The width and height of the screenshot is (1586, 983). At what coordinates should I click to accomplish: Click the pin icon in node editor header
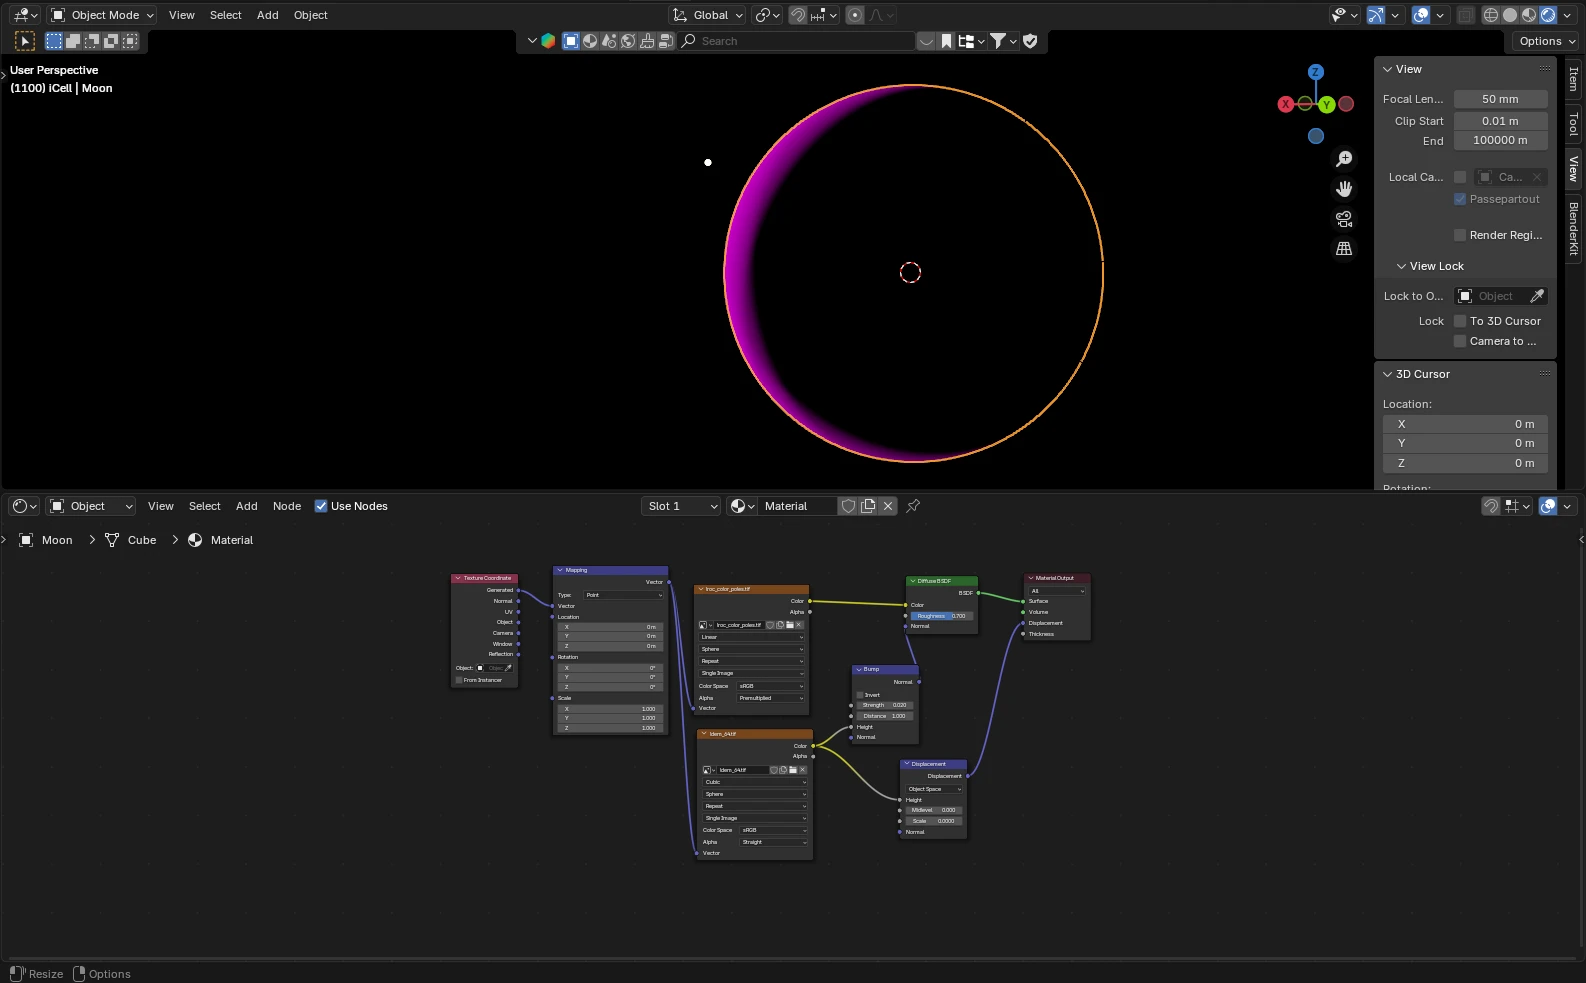coord(913,506)
